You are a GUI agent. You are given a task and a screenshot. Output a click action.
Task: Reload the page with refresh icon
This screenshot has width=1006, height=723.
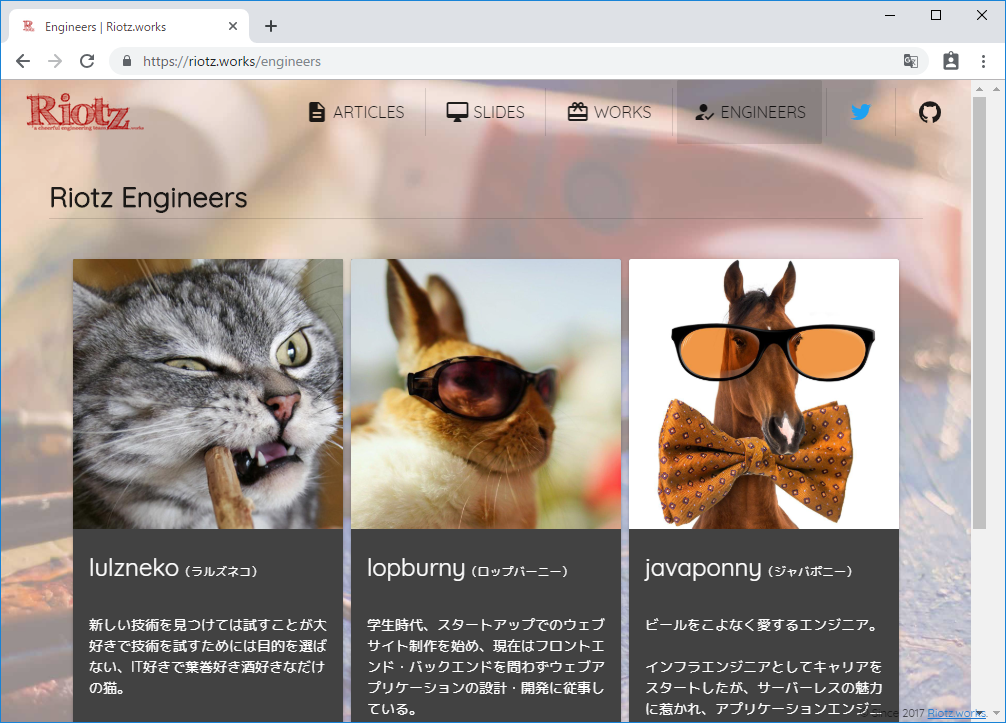87,61
